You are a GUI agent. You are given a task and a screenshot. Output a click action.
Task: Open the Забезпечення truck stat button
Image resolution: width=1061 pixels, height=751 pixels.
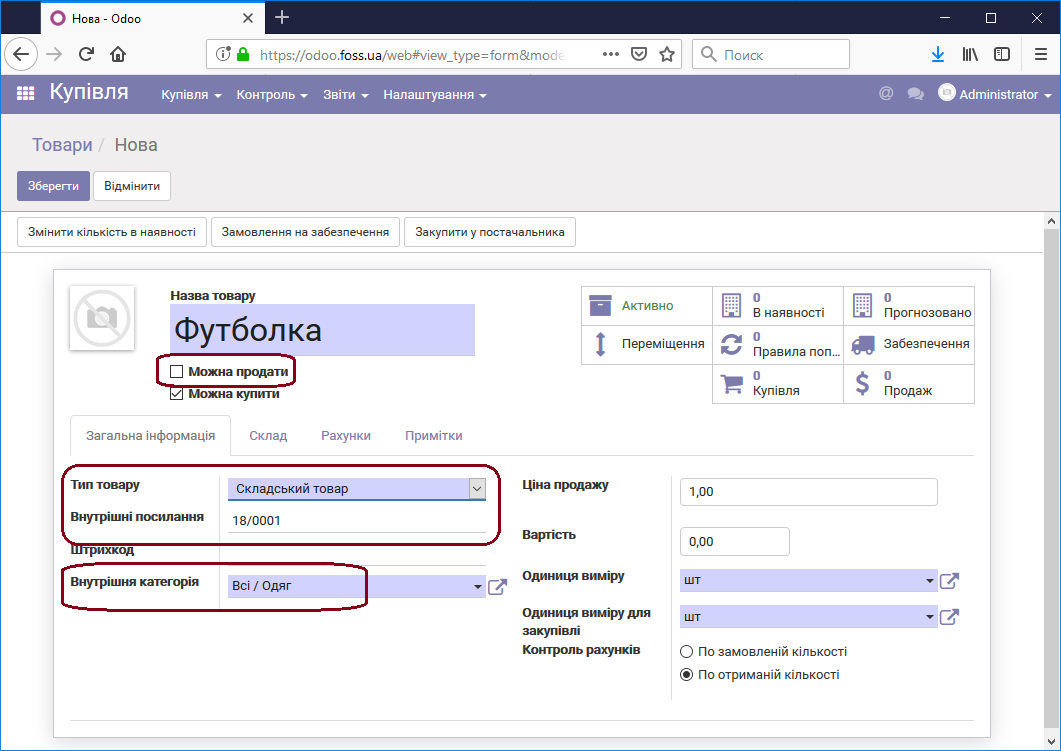point(909,344)
